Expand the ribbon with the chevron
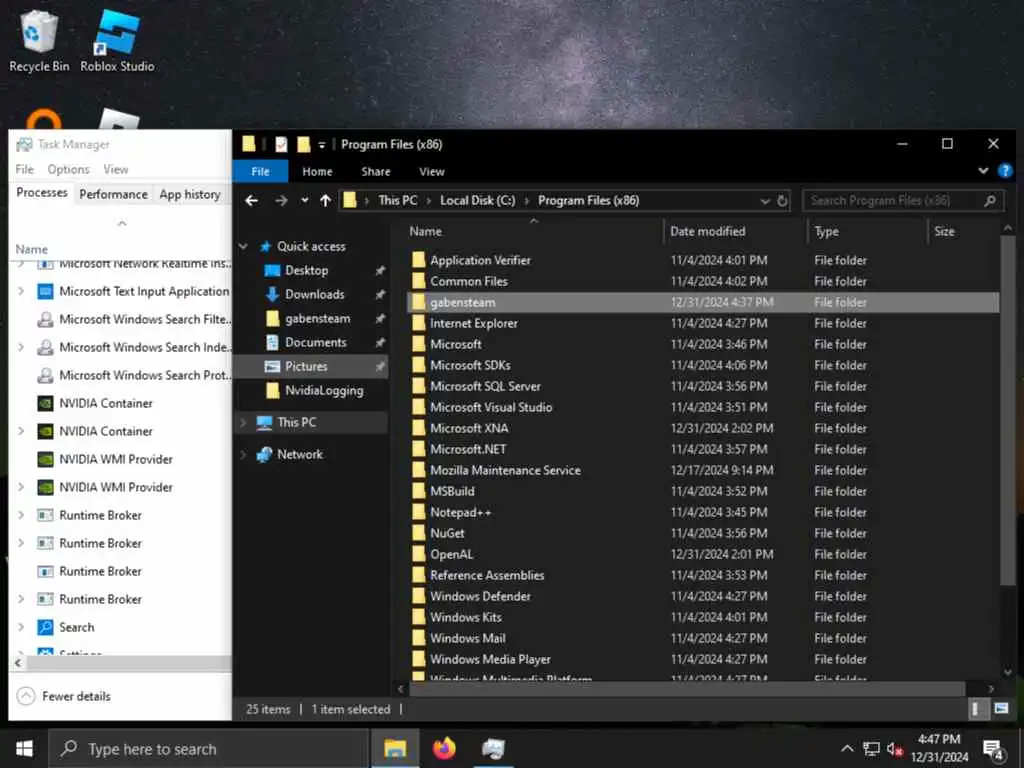 (x=983, y=171)
